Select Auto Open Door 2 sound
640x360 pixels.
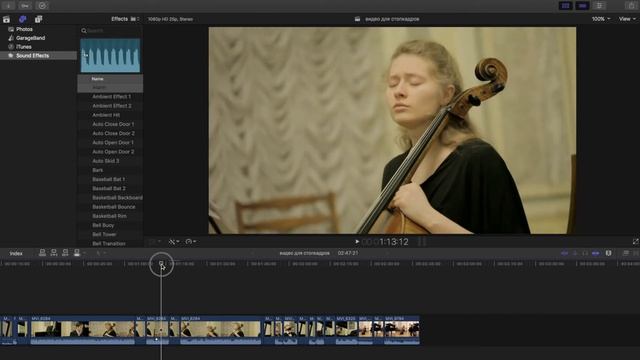click(113, 152)
